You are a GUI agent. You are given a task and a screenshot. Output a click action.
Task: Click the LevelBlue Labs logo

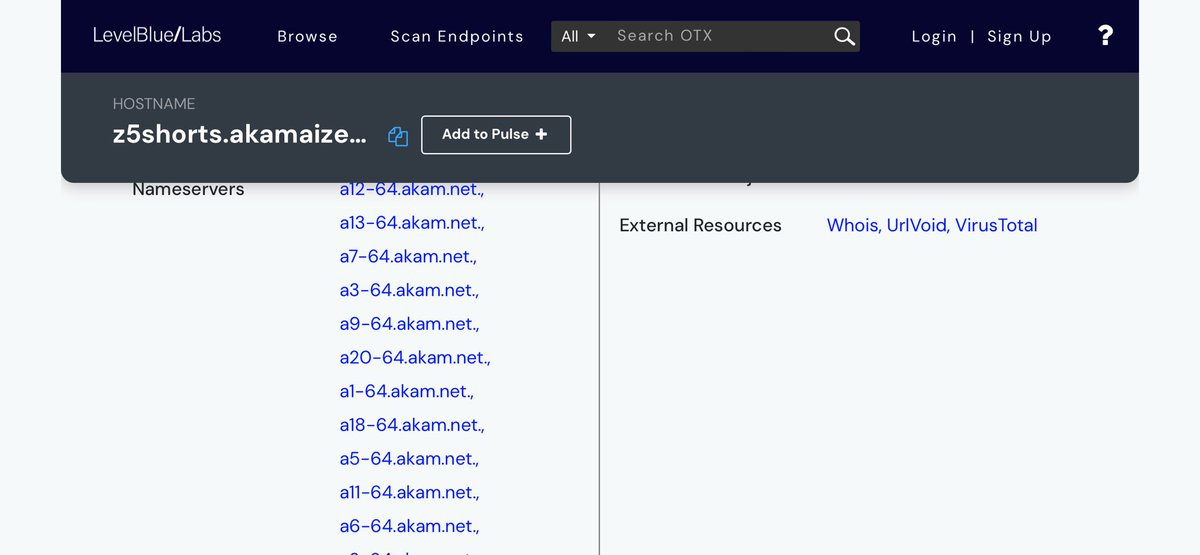pos(157,35)
